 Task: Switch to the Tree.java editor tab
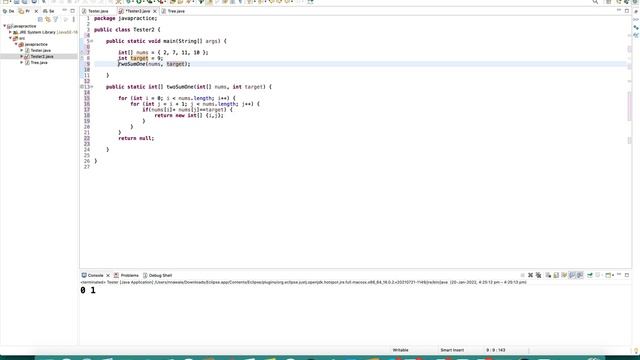(x=173, y=11)
